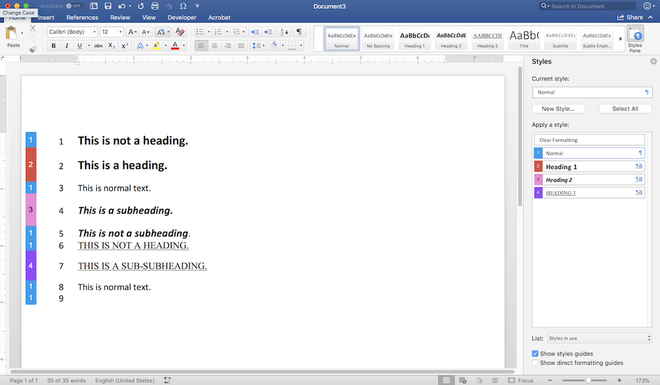The image size is (660, 385).
Task: Apply yellow text highlight color
Action: pyautogui.click(x=157, y=45)
